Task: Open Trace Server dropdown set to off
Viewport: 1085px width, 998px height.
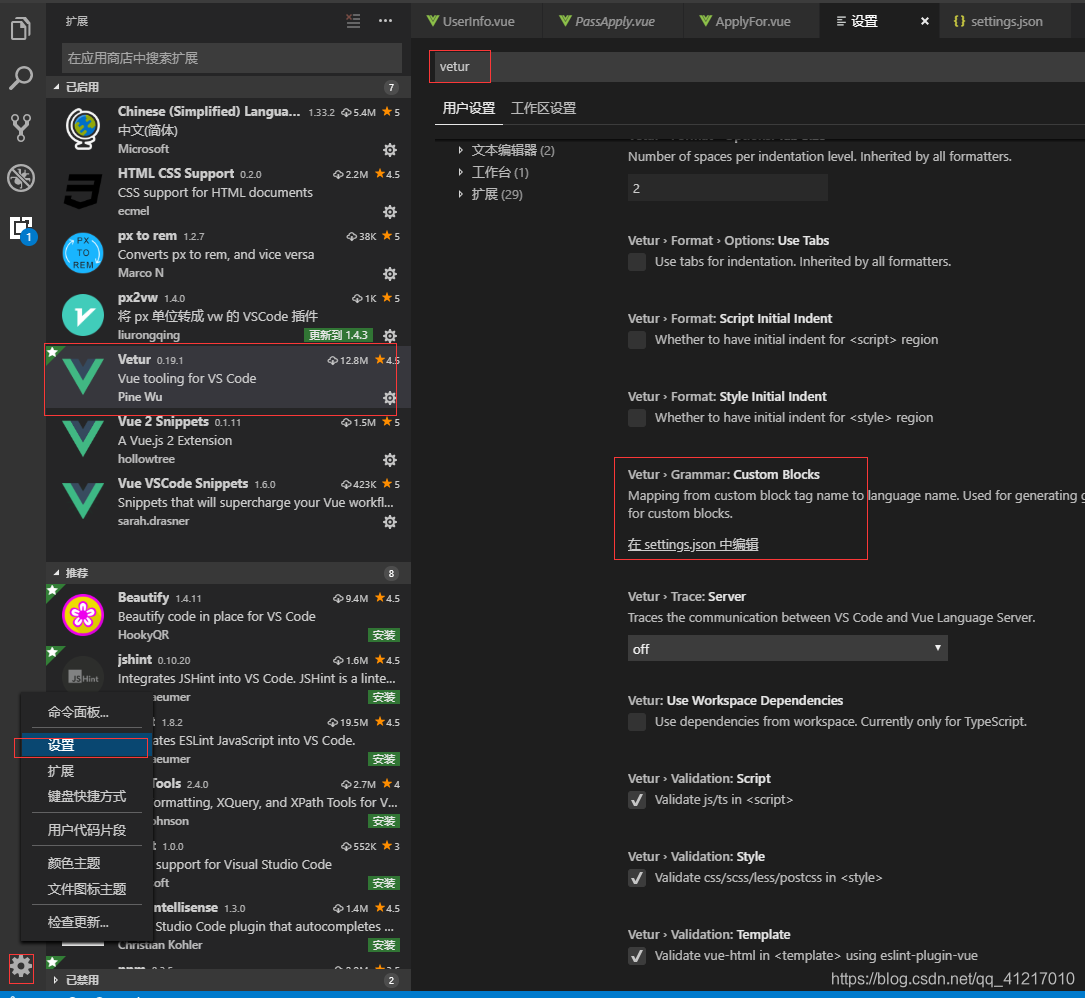Action: [787, 648]
